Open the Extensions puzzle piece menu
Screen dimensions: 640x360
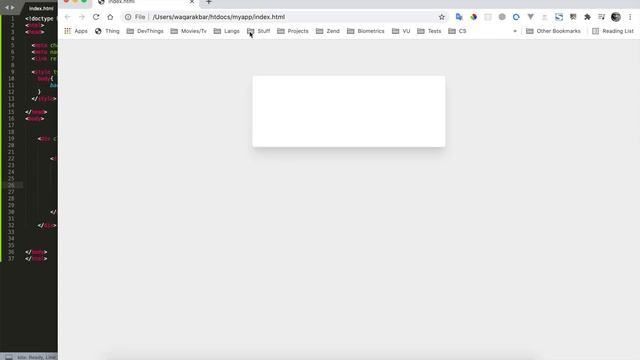click(x=587, y=17)
